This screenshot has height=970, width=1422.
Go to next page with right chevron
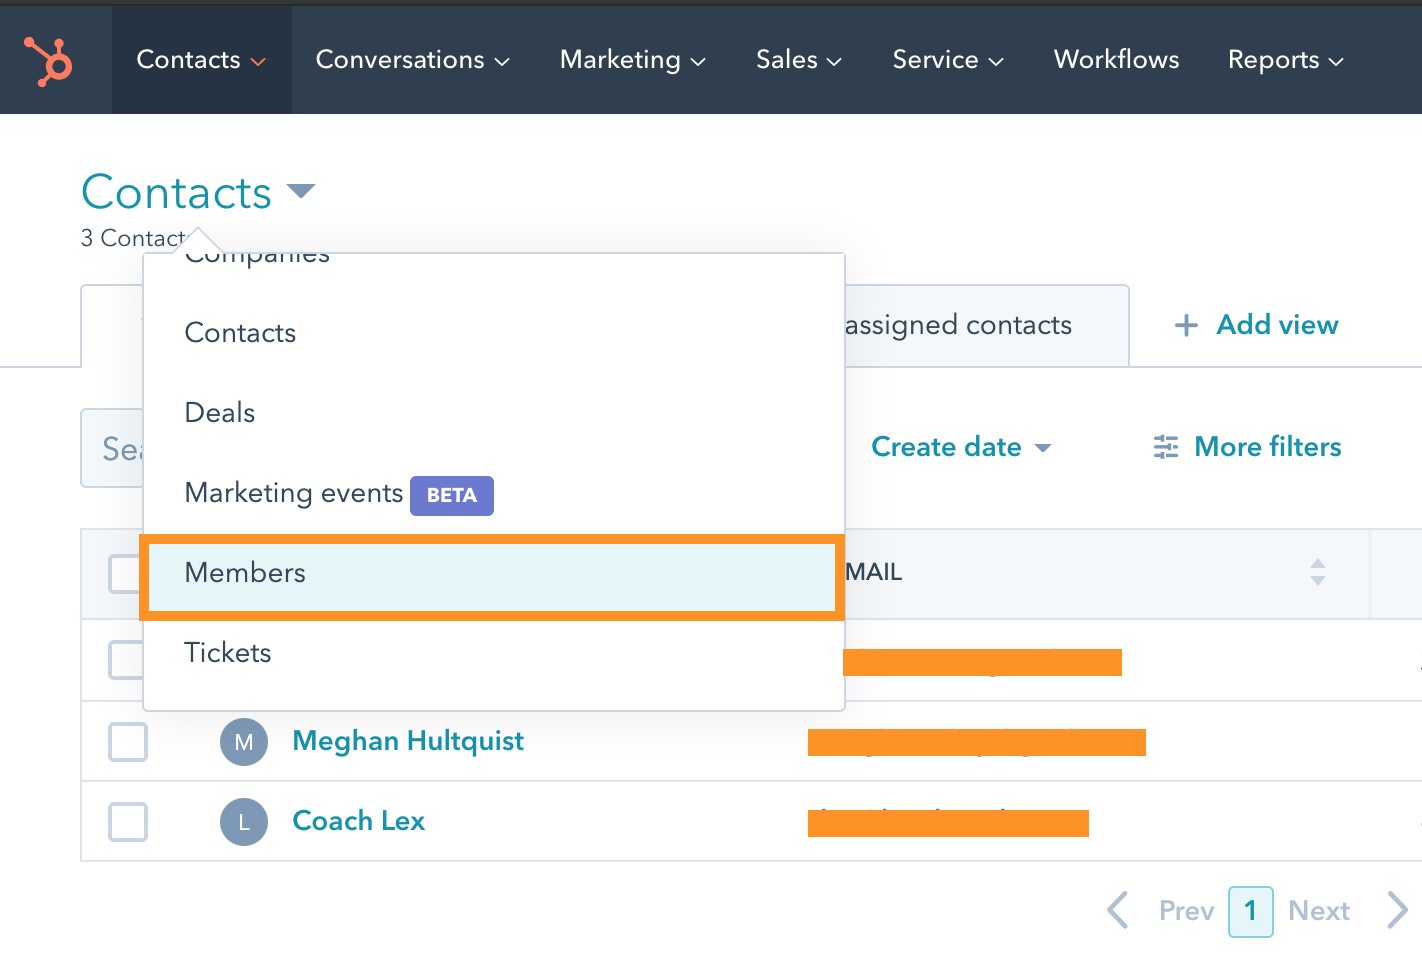[x=1398, y=910]
